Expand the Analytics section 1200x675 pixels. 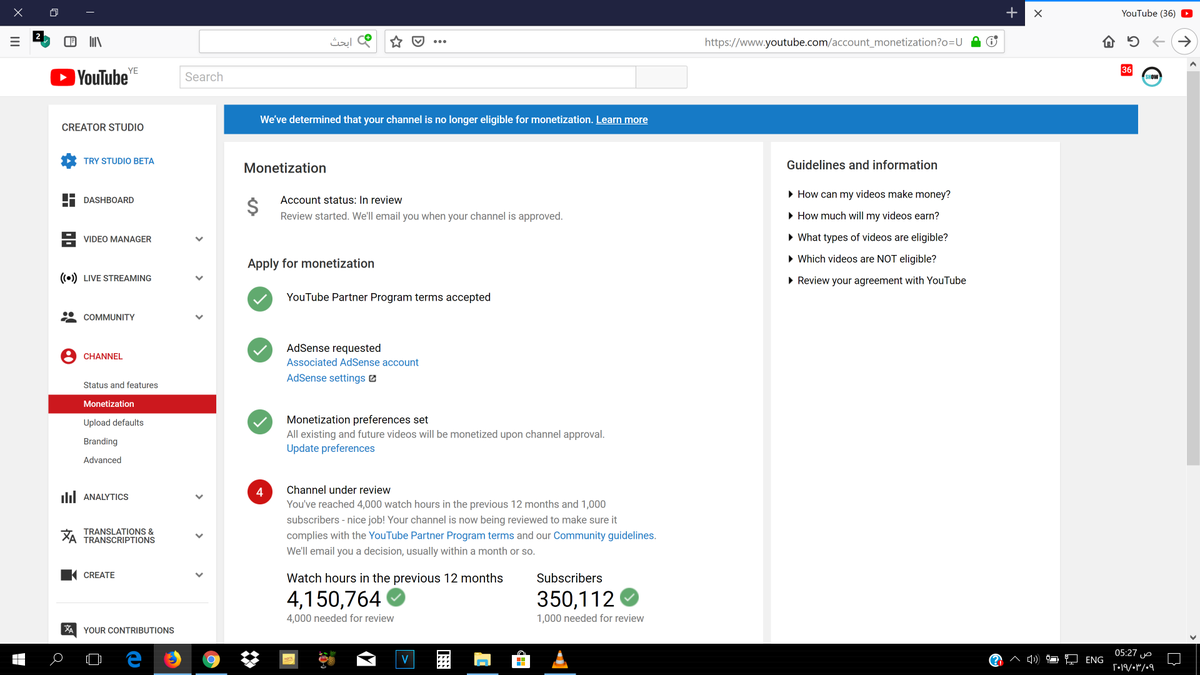click(x=199, y=497)
